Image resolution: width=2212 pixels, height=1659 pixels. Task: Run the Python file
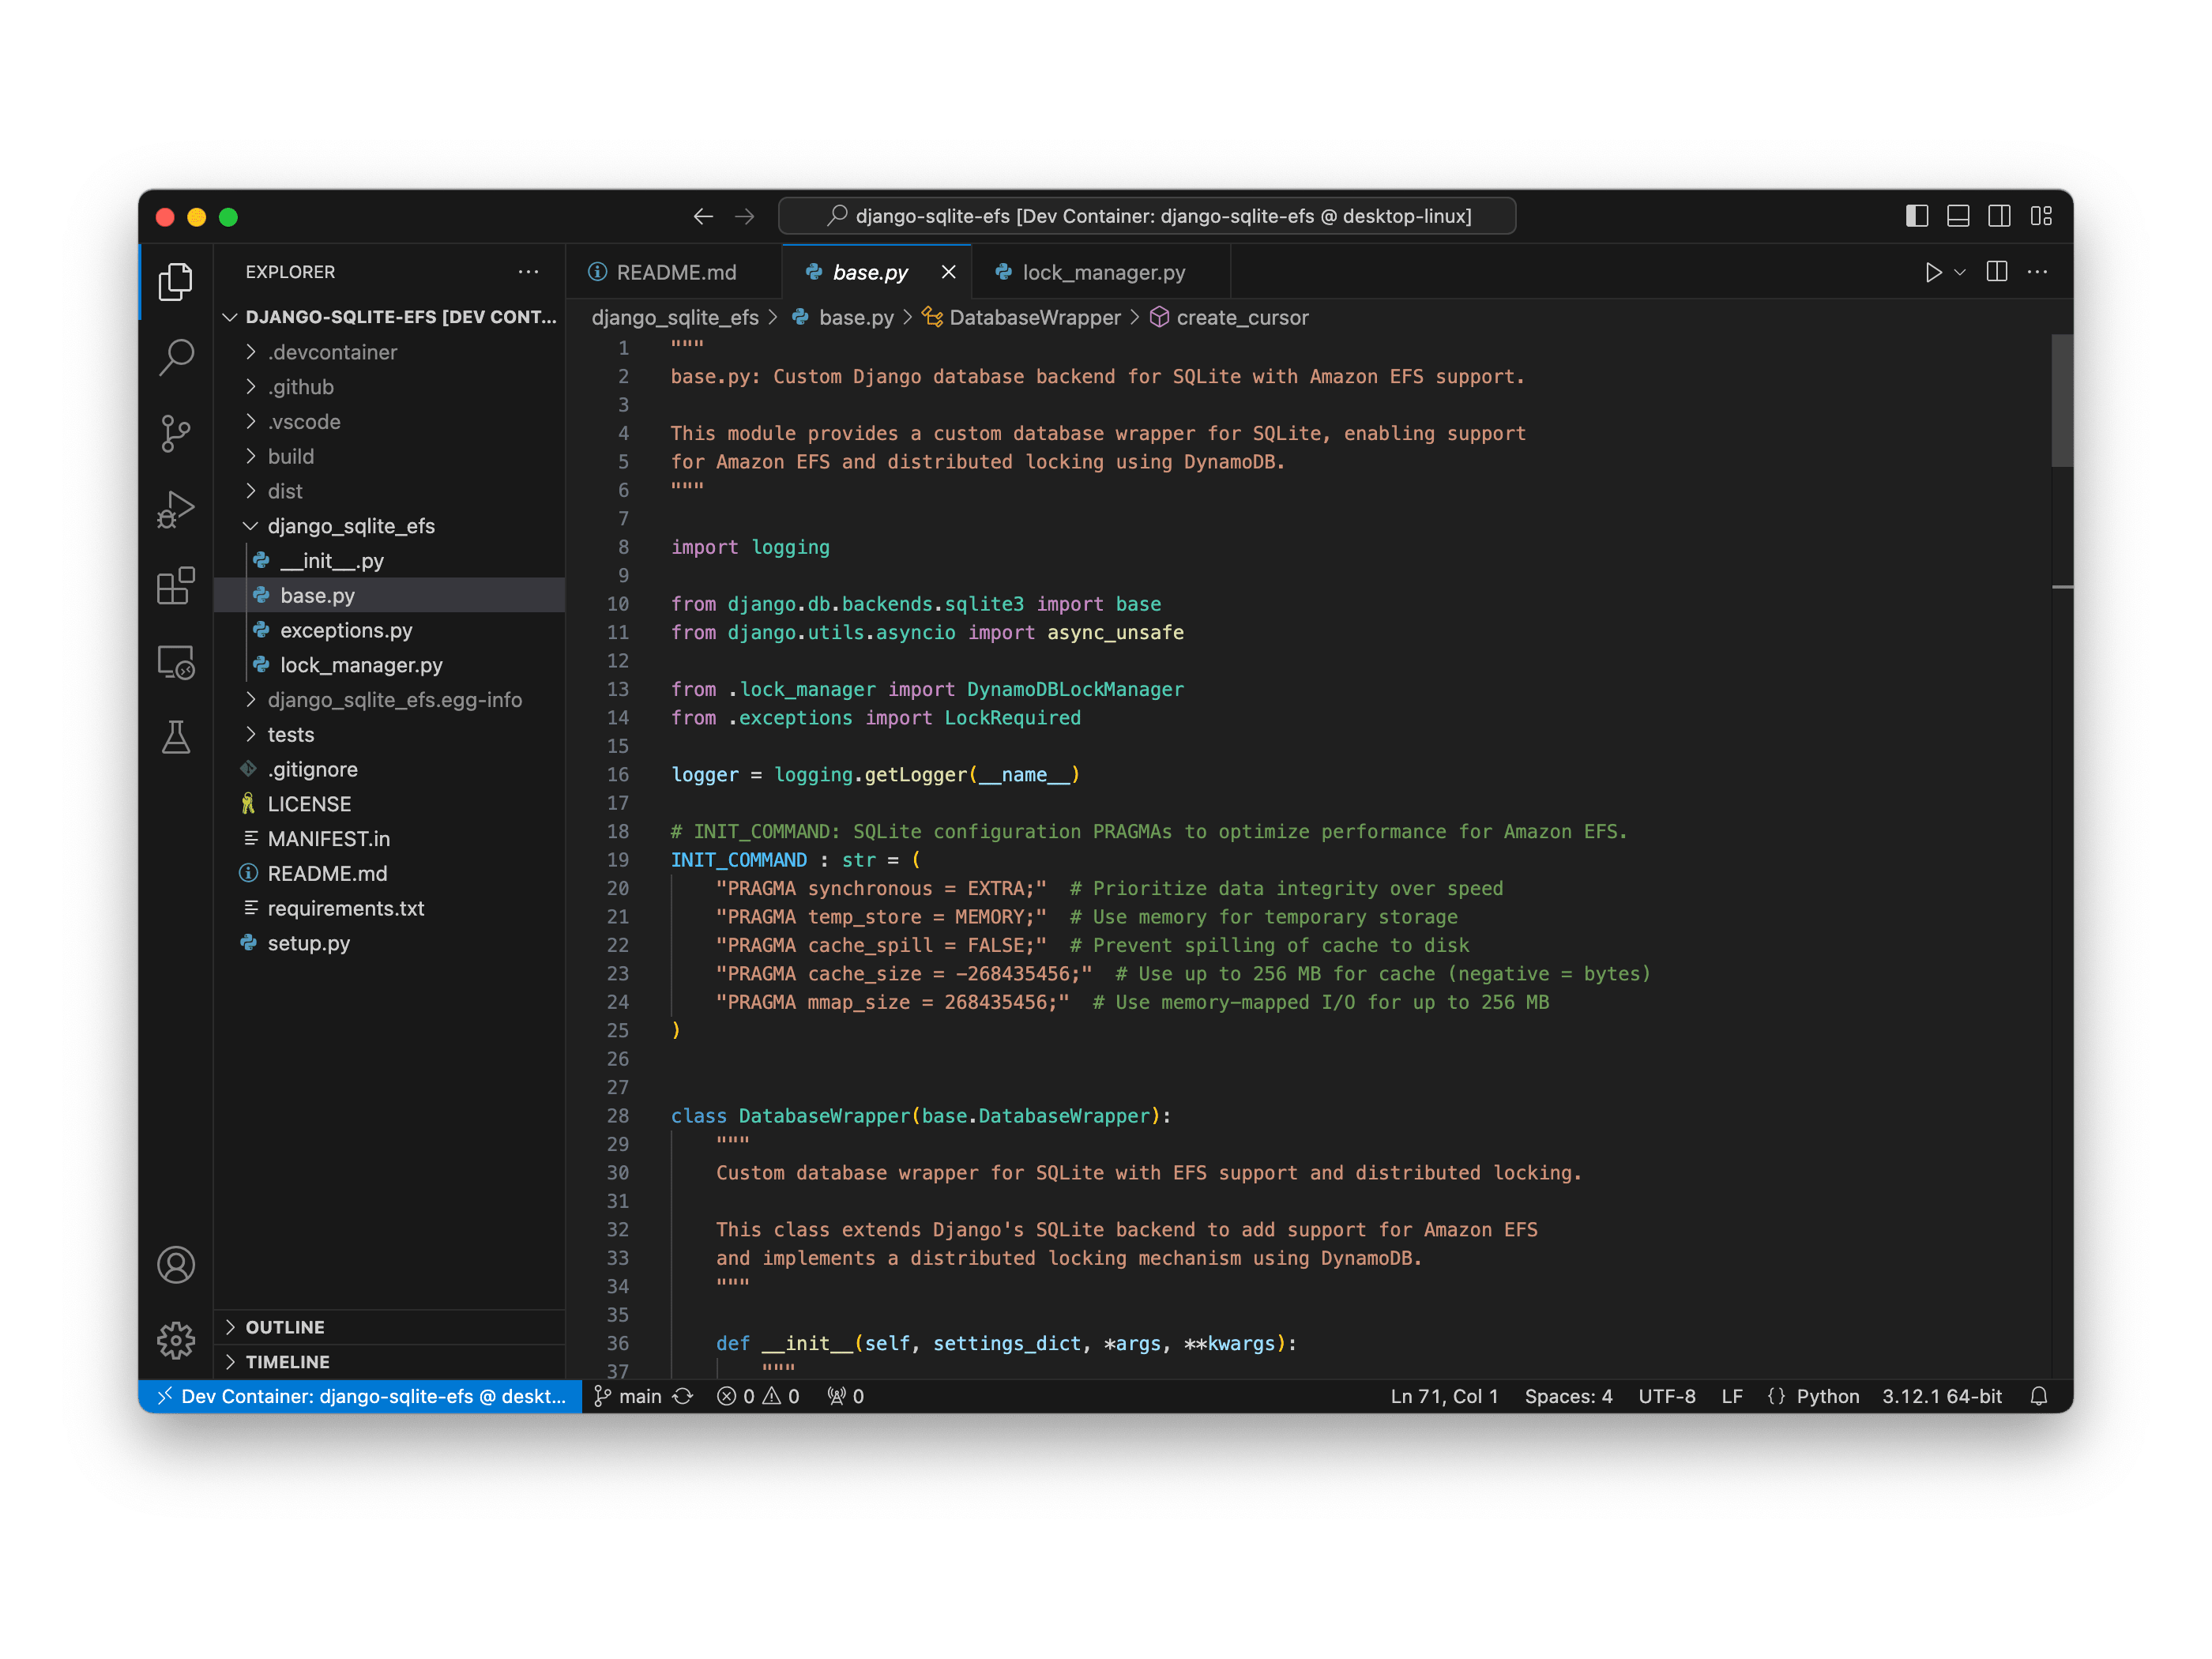(x=1933, y=272)
